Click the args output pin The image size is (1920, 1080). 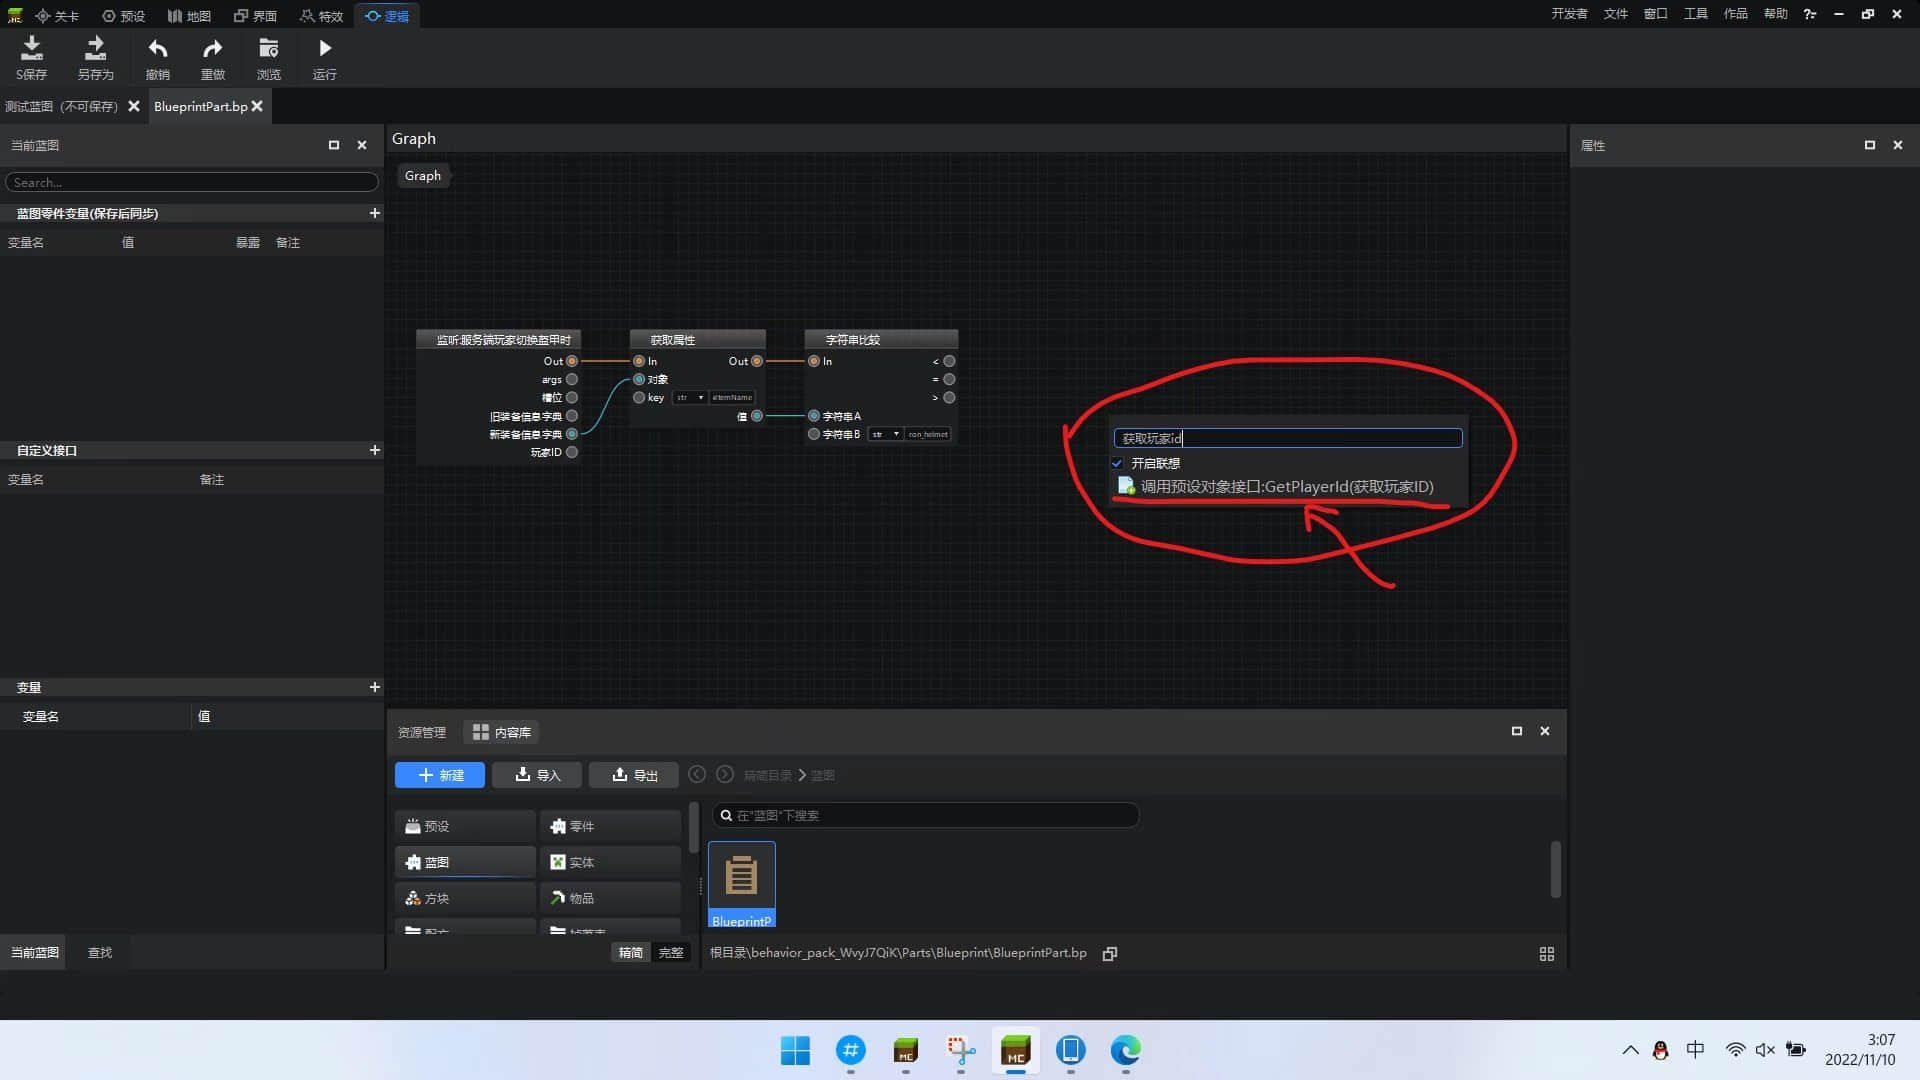coord(572,379)
